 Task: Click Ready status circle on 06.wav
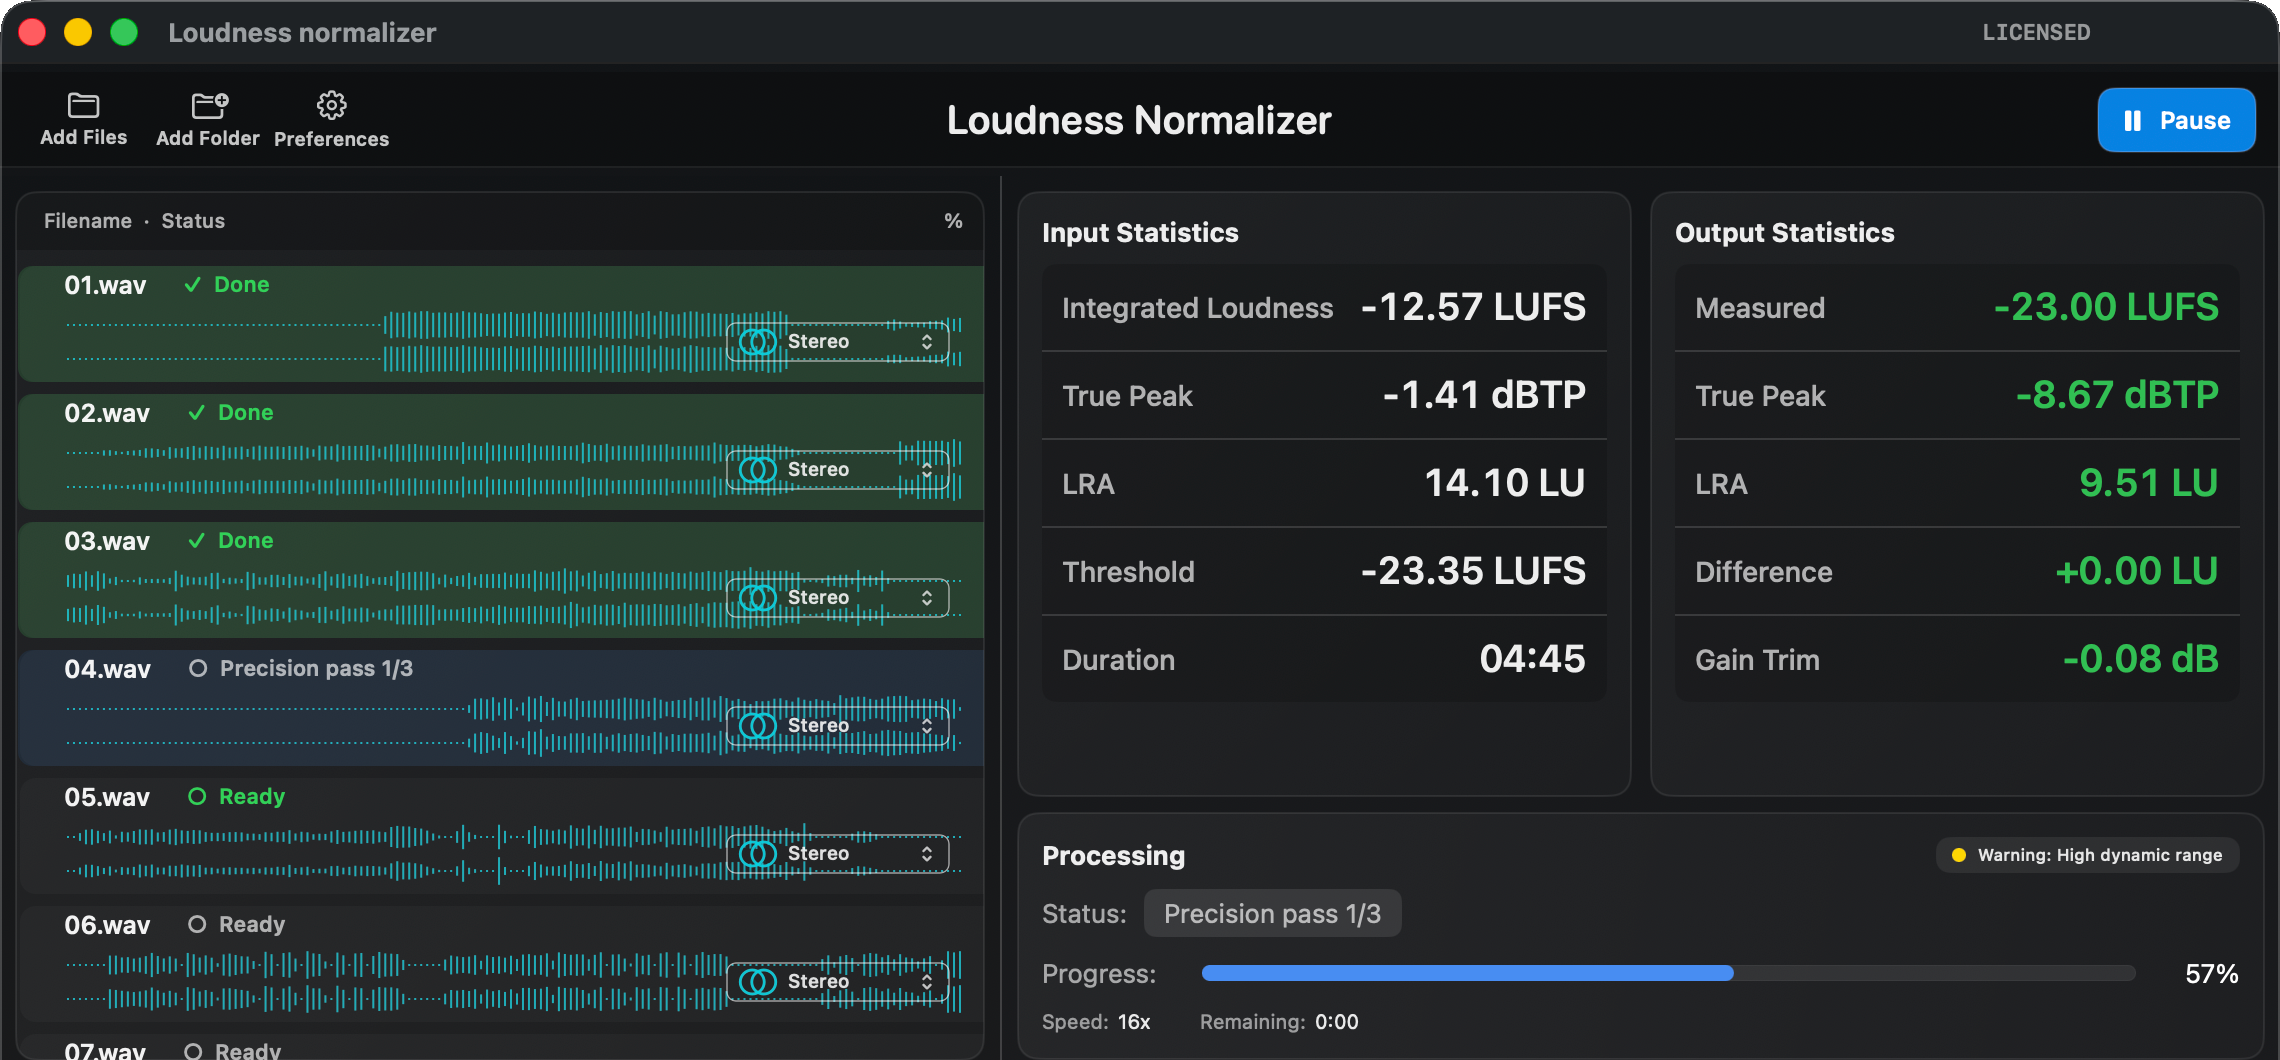point(197,924)
